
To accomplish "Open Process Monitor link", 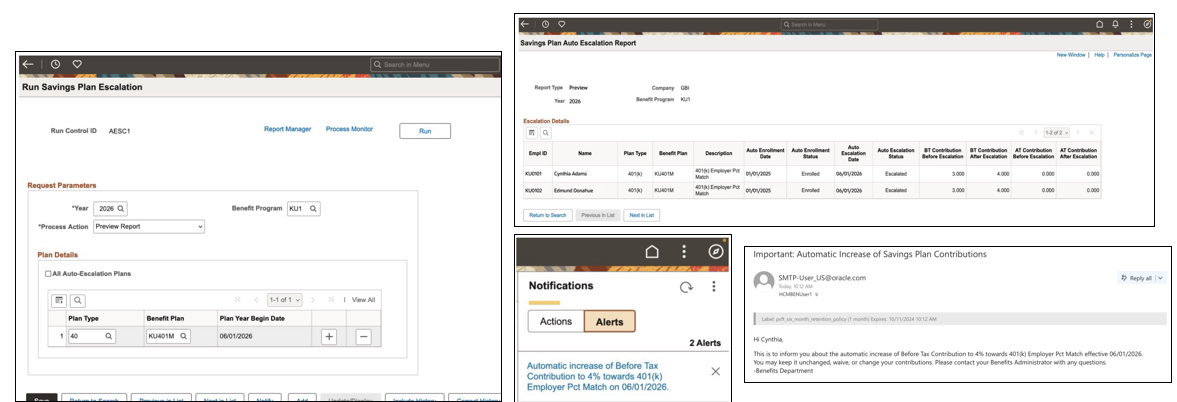I will 349,129.
